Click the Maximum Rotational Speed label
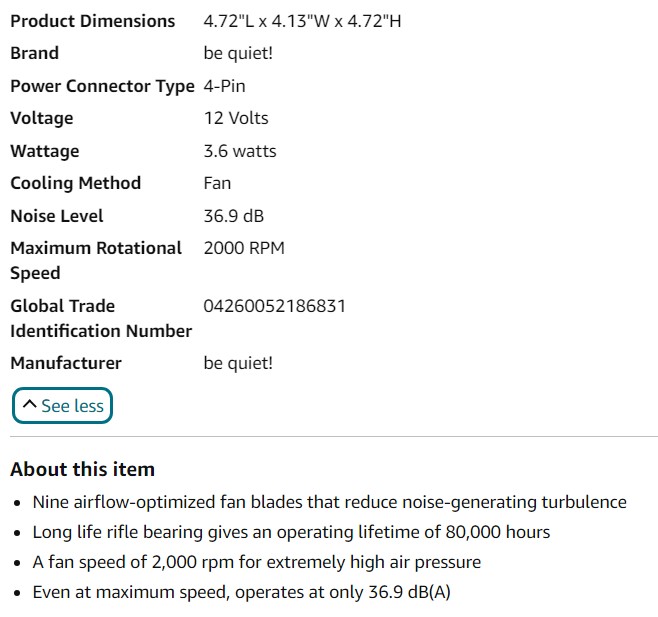658x617 pixels. pyautogui.click(x=96, y=260)
